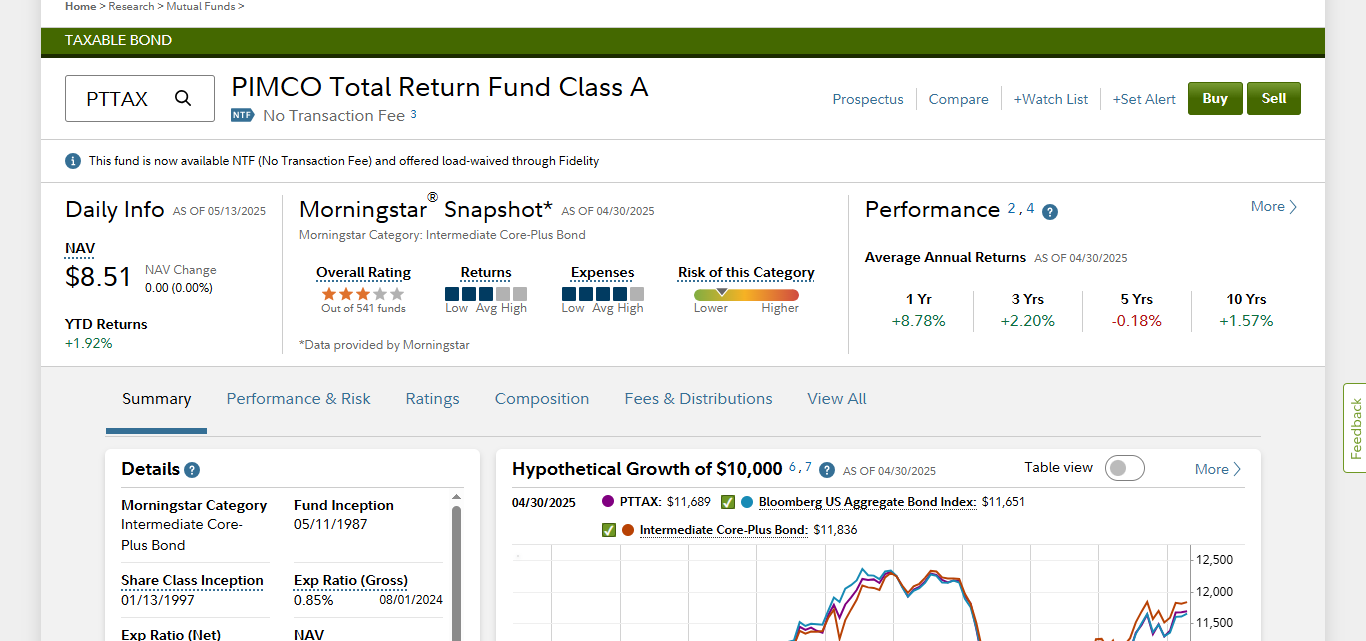
Task: Click the $8.51 NAV price
Action: coord(98,276)
